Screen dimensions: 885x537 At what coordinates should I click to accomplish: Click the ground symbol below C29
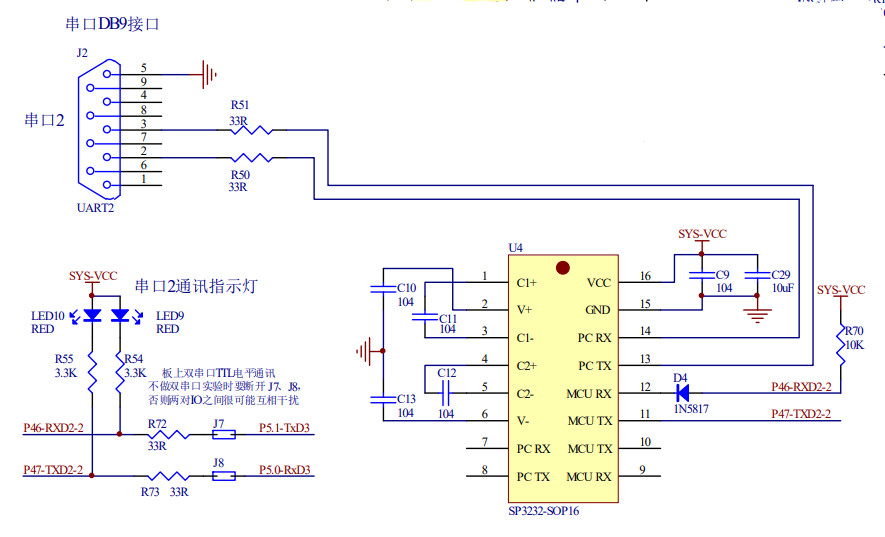pyautogui.click(x=757, y=315)
